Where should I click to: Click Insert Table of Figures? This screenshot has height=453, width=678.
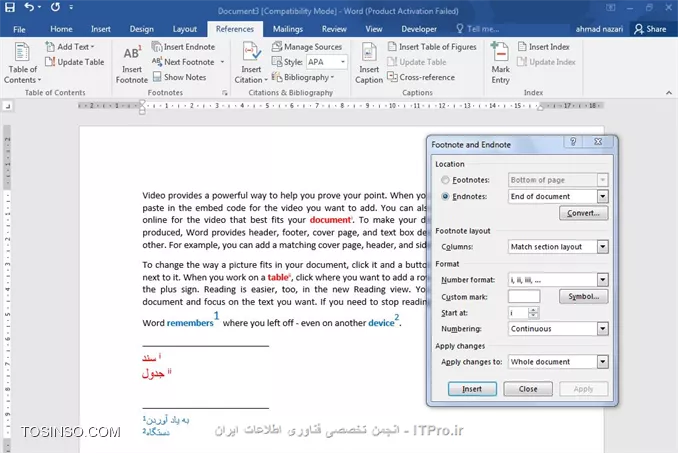(432, 47)
